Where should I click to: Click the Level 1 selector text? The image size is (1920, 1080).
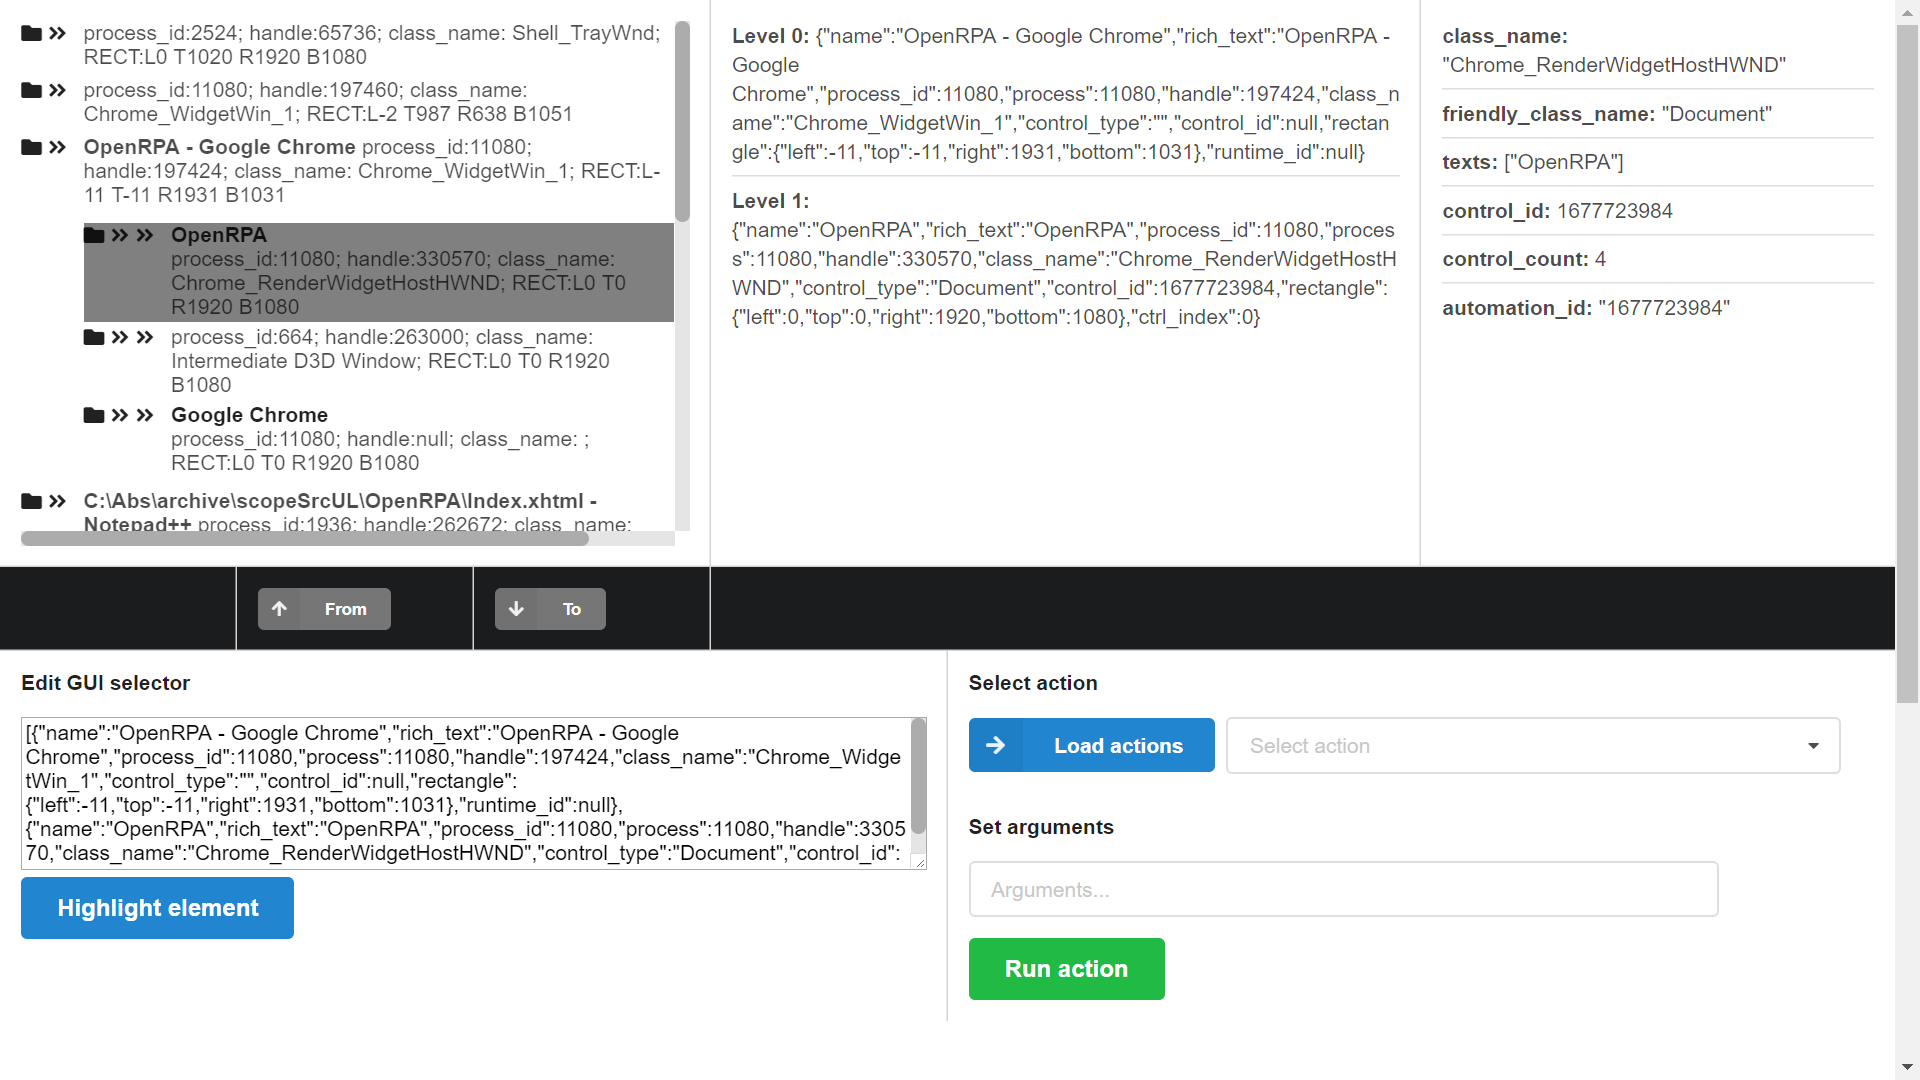pos(1065,259)
